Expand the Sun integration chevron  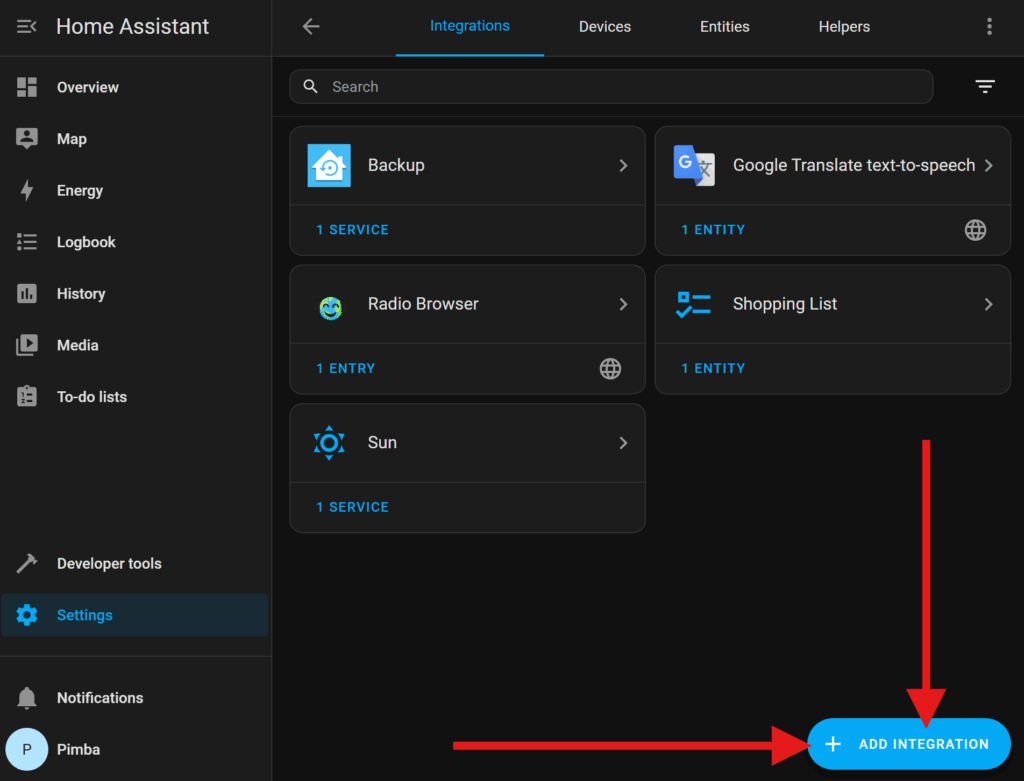[x=623, y=443]
